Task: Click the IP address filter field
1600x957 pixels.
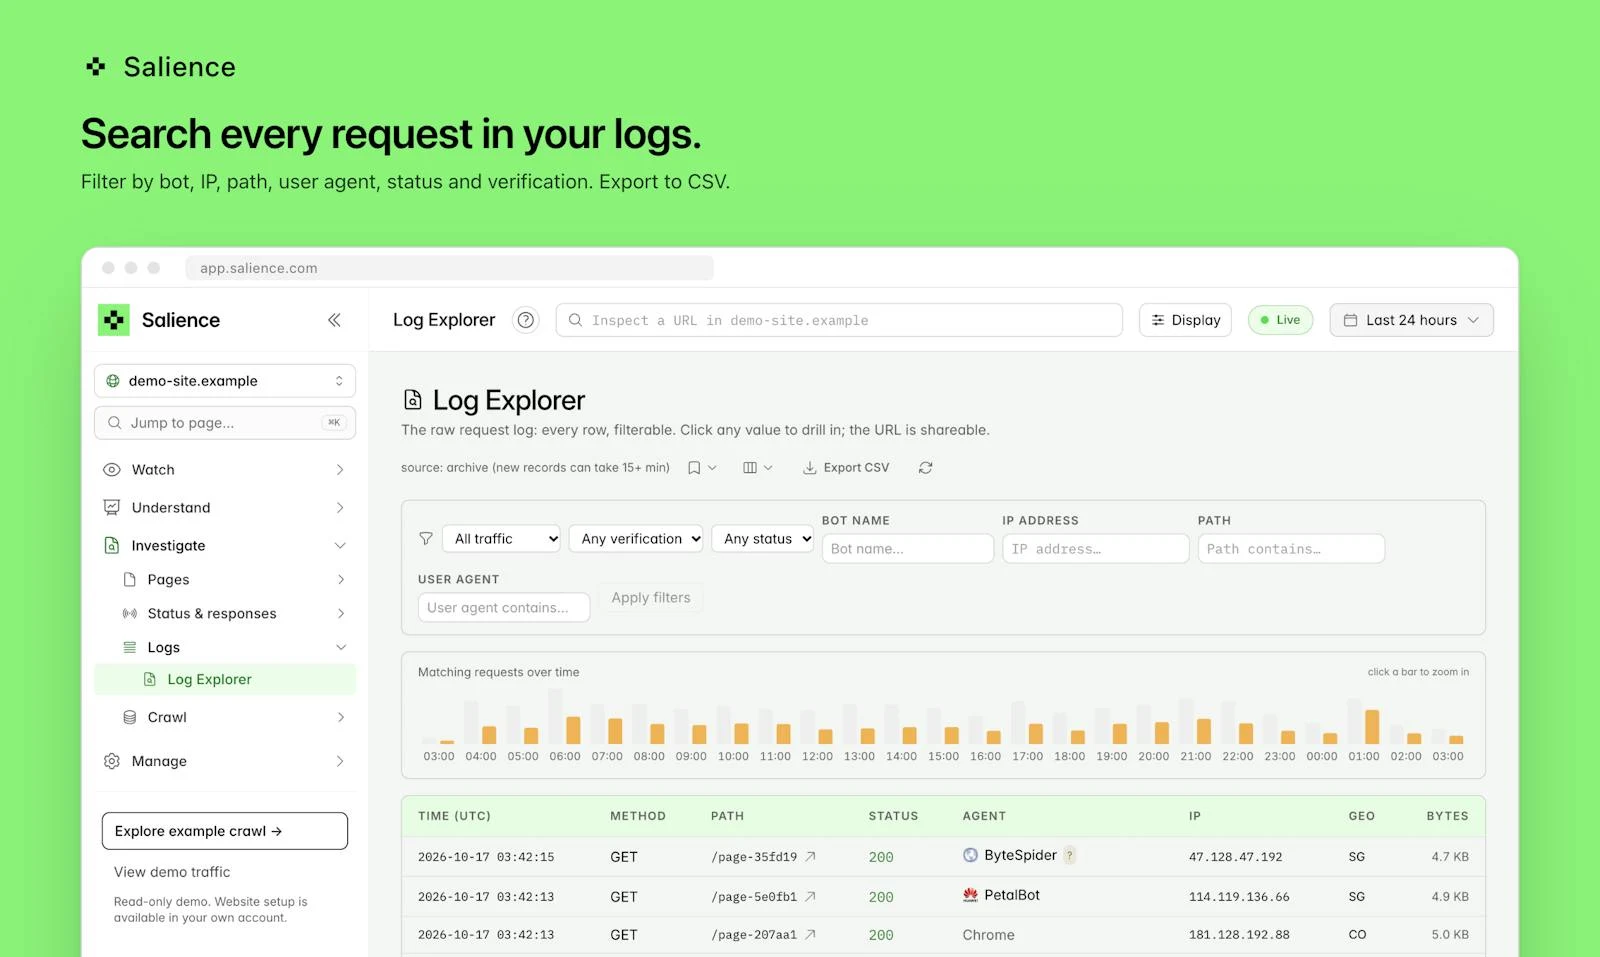Action: pyautogui.click(x=1096, y=549)
